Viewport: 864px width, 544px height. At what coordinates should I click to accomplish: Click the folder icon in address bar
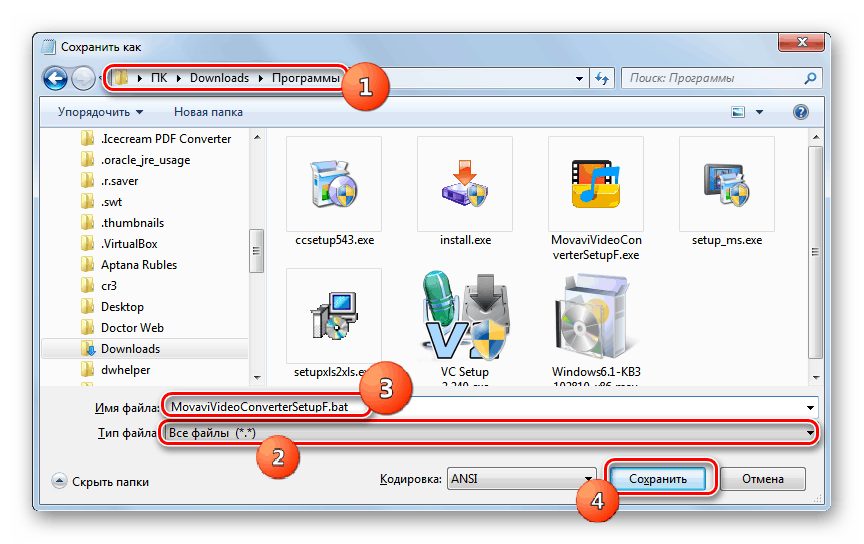[x=121, y=78]
